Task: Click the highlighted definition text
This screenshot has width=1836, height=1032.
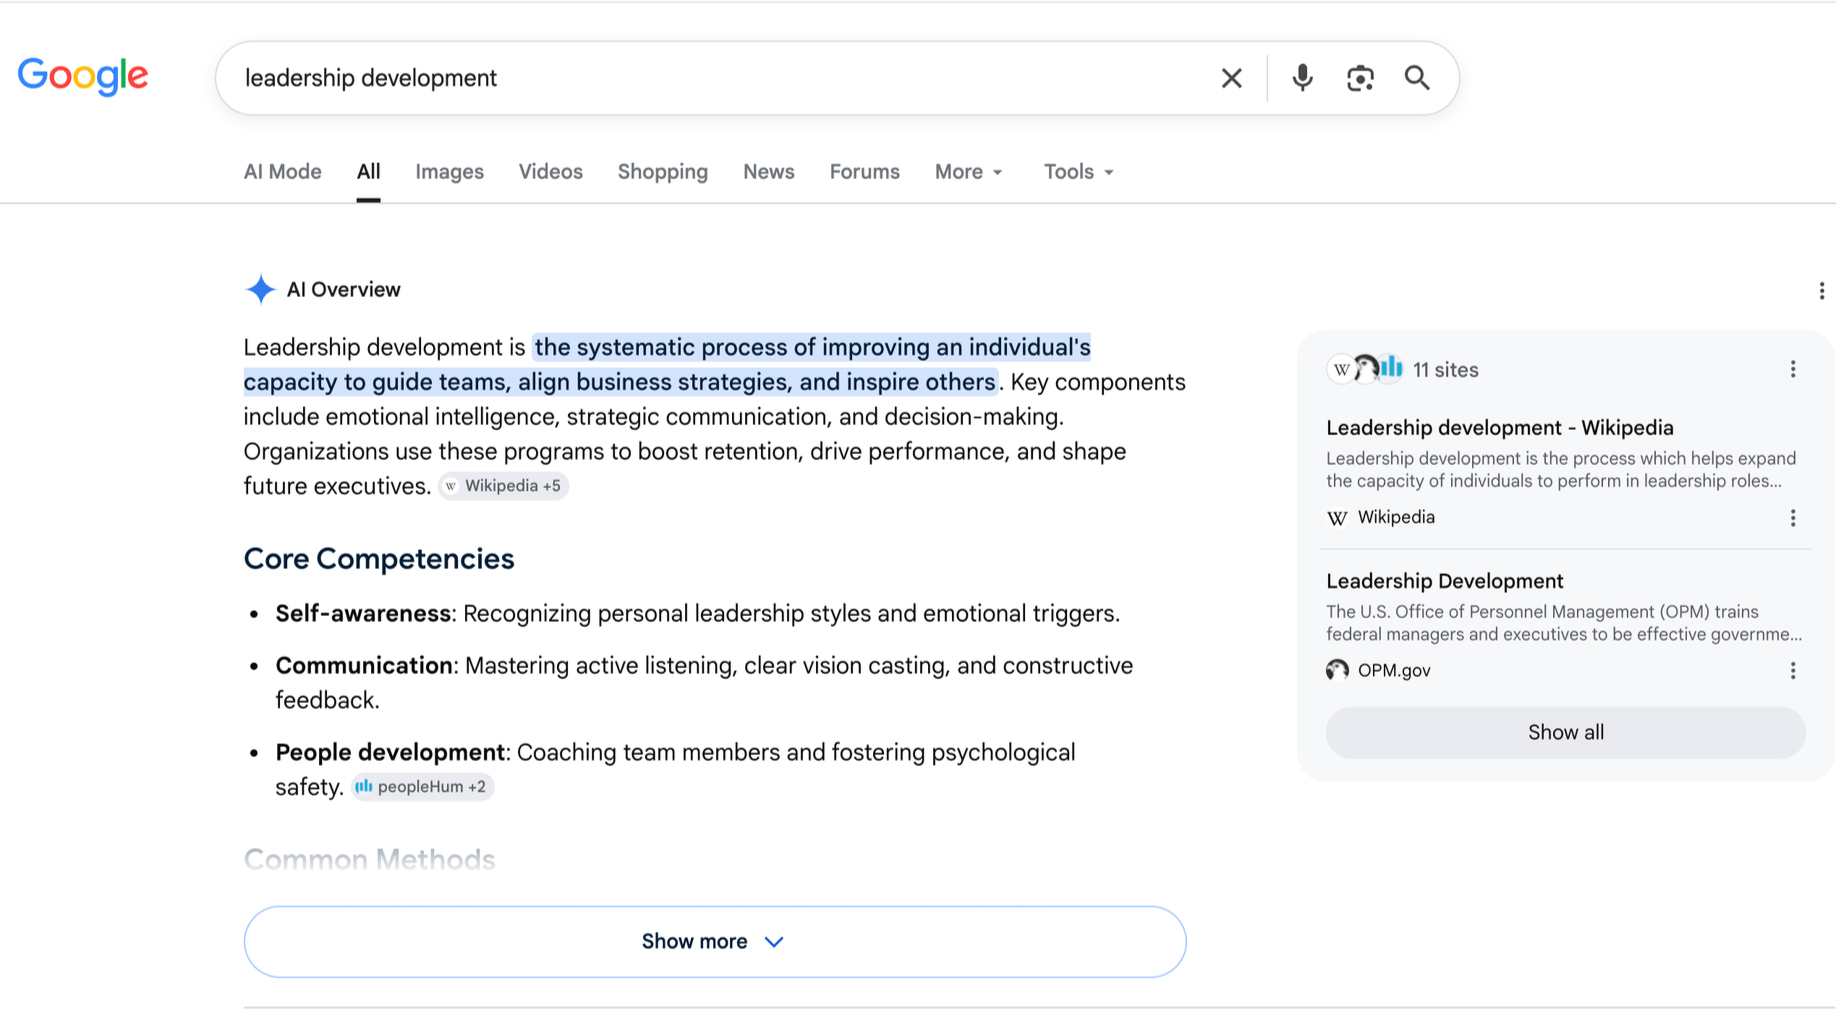Action: point(667,365)
